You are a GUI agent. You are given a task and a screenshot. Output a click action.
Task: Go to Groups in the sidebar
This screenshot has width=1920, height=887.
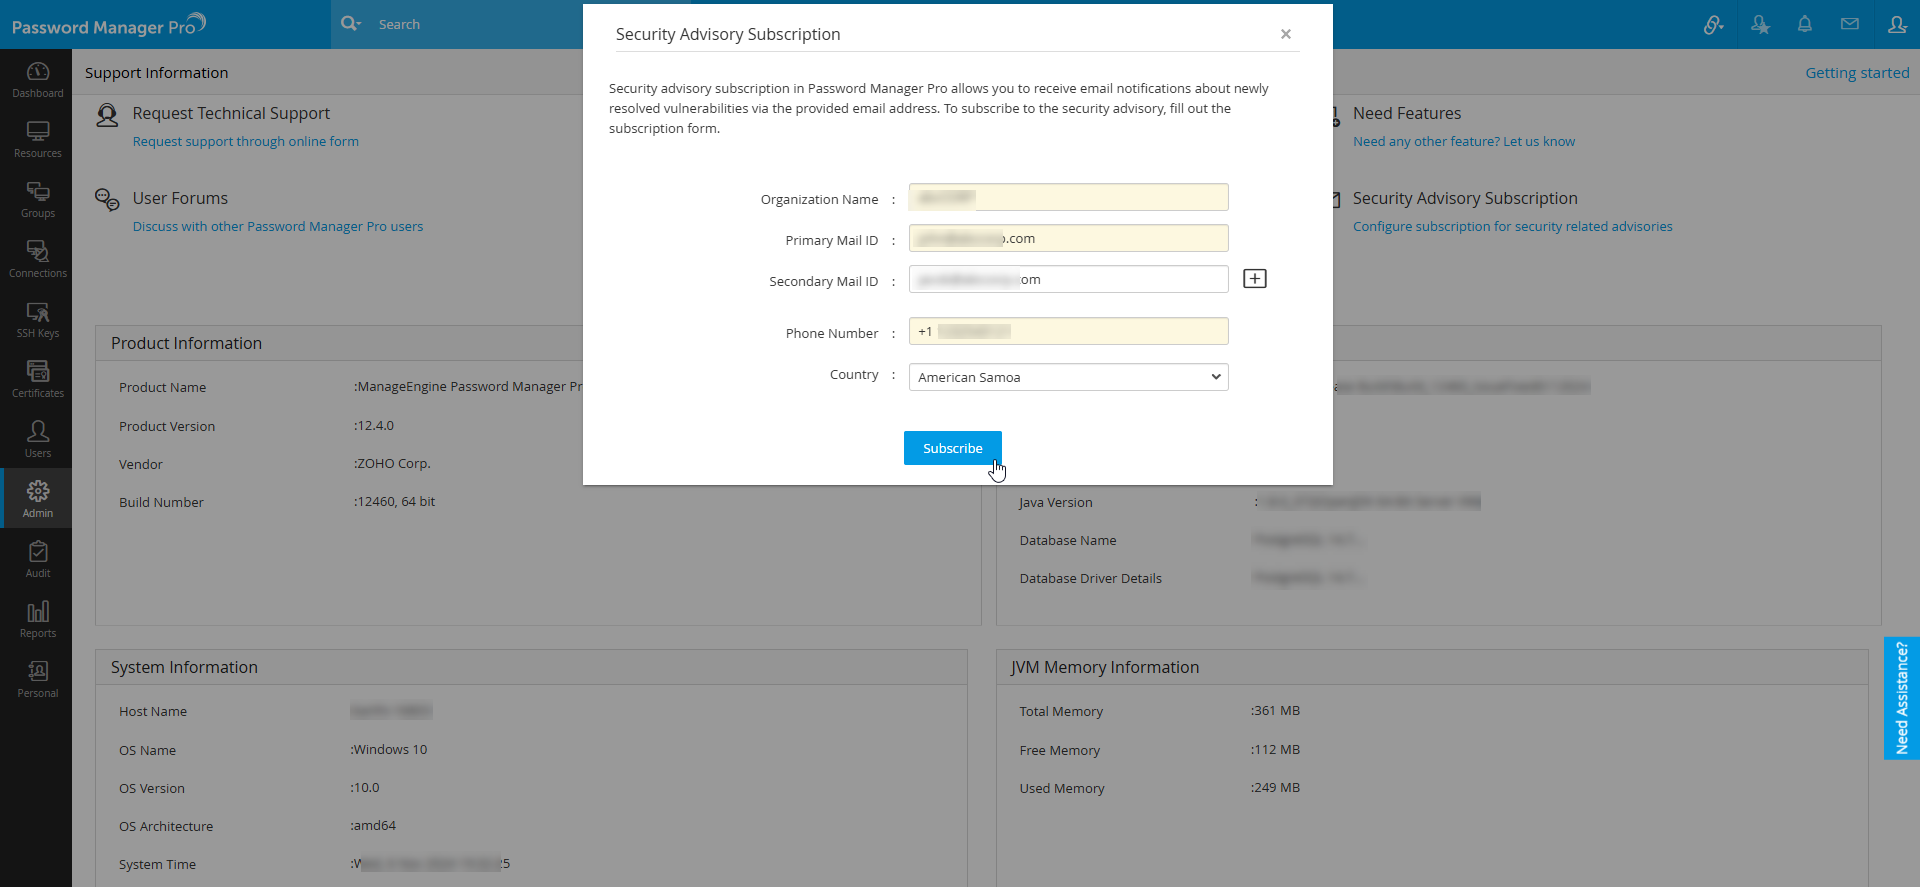tap(37, 199)
